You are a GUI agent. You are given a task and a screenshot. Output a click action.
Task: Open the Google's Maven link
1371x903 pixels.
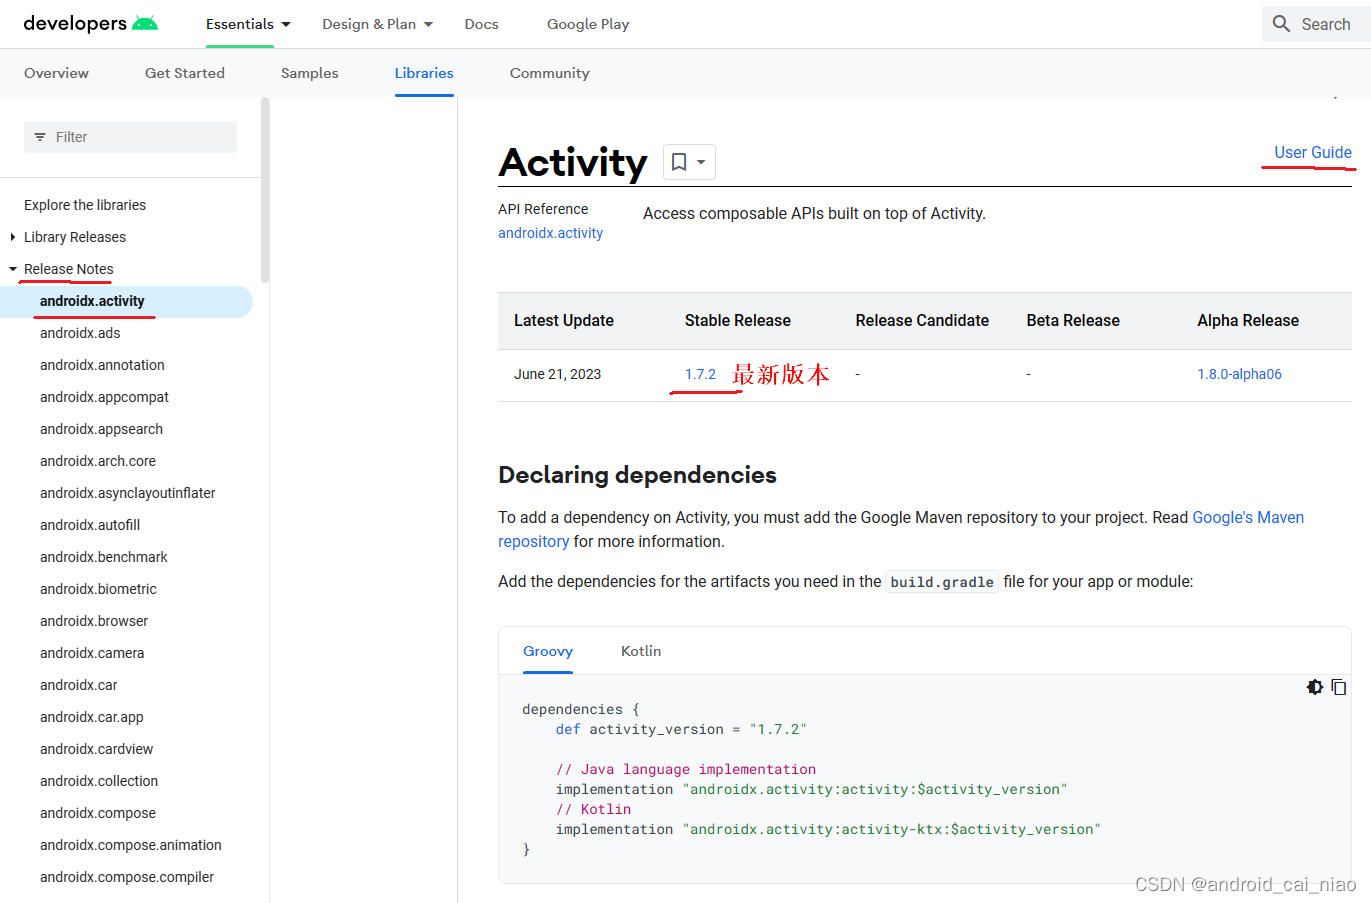(x=1248, y=517)
